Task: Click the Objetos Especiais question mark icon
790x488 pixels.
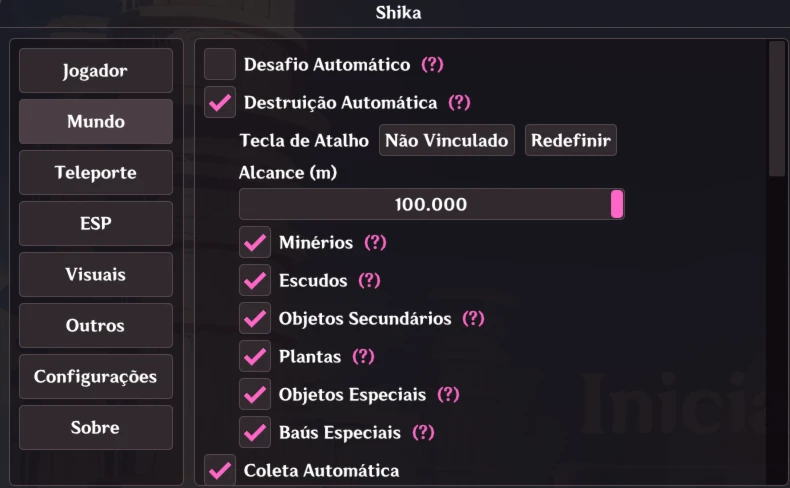Action: 448,394
